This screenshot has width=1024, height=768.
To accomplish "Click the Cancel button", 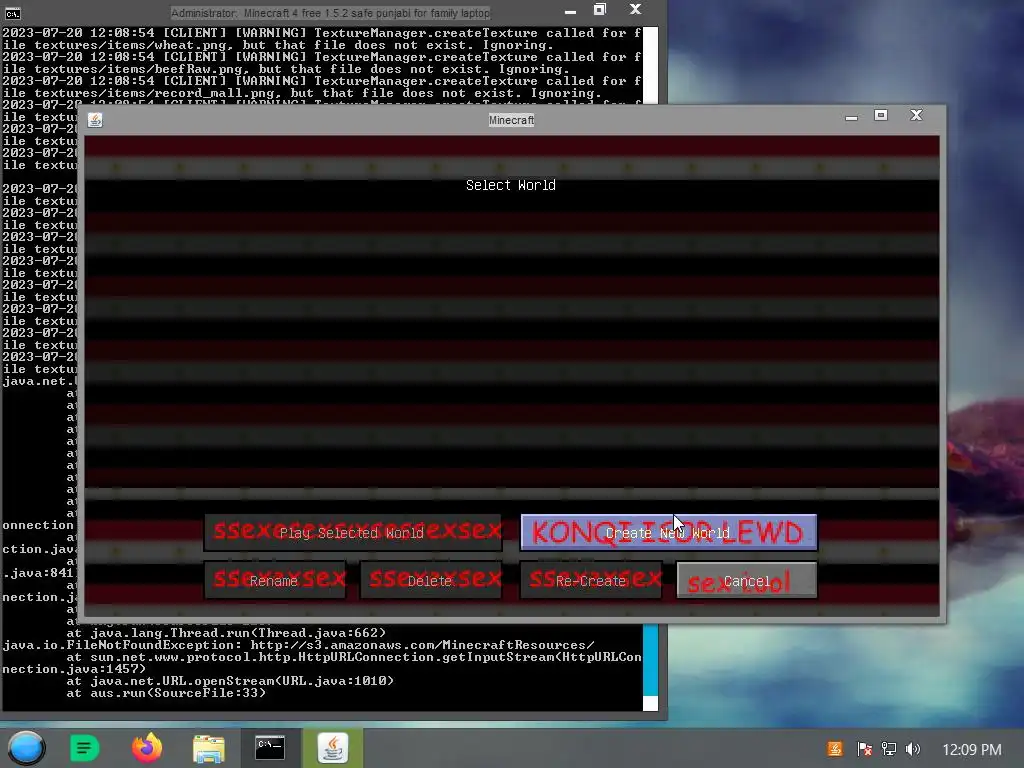I will coord(747,580).
